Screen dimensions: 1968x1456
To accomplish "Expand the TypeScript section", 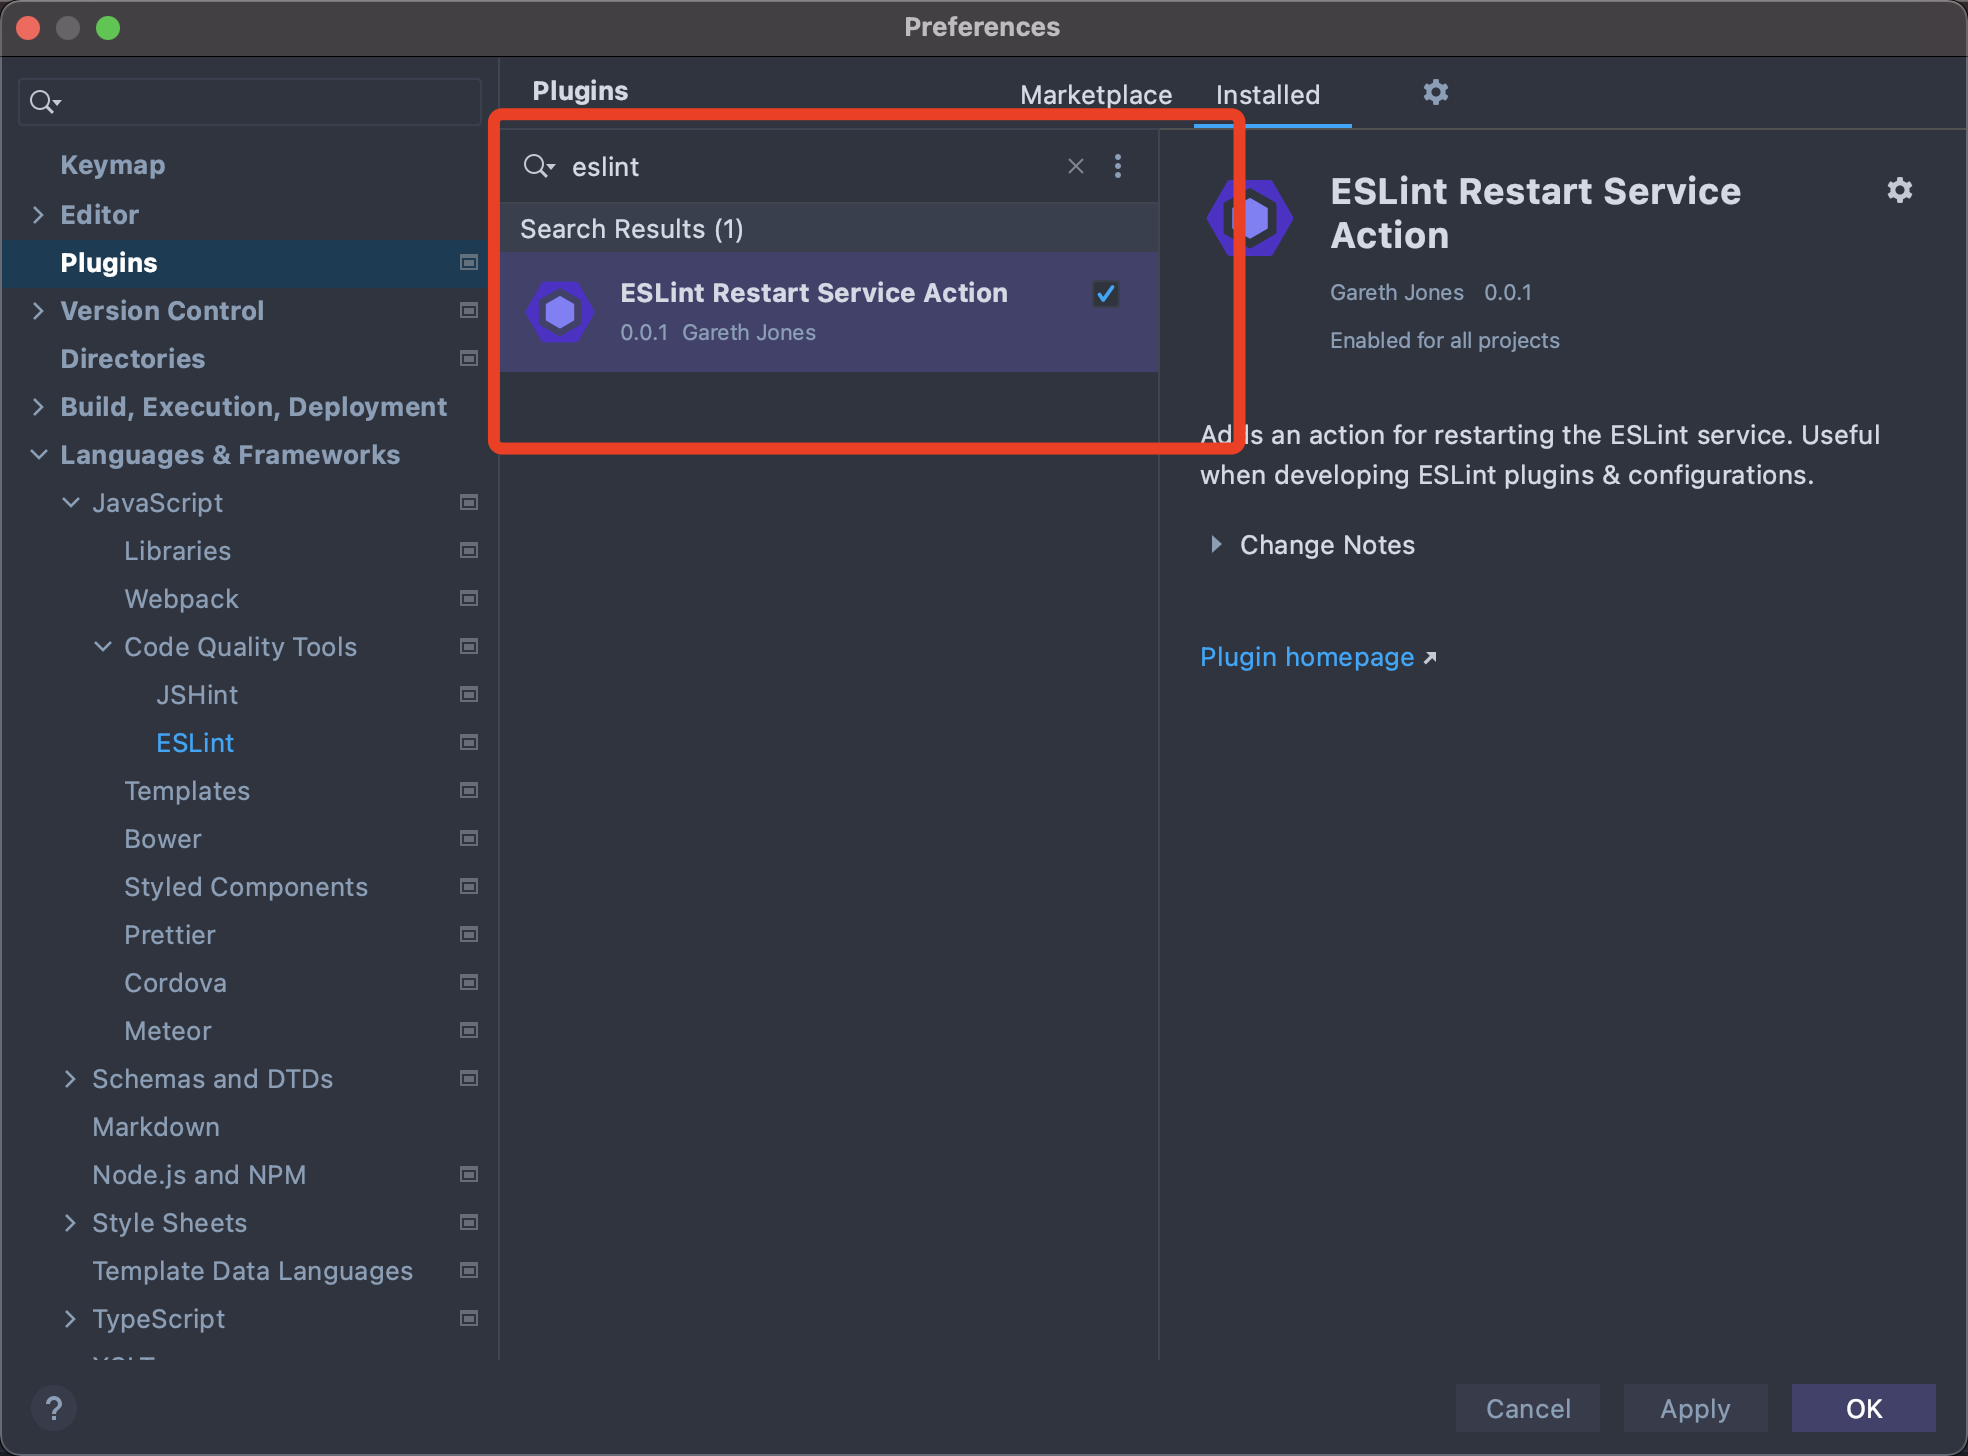I will tap(70, 1319).
